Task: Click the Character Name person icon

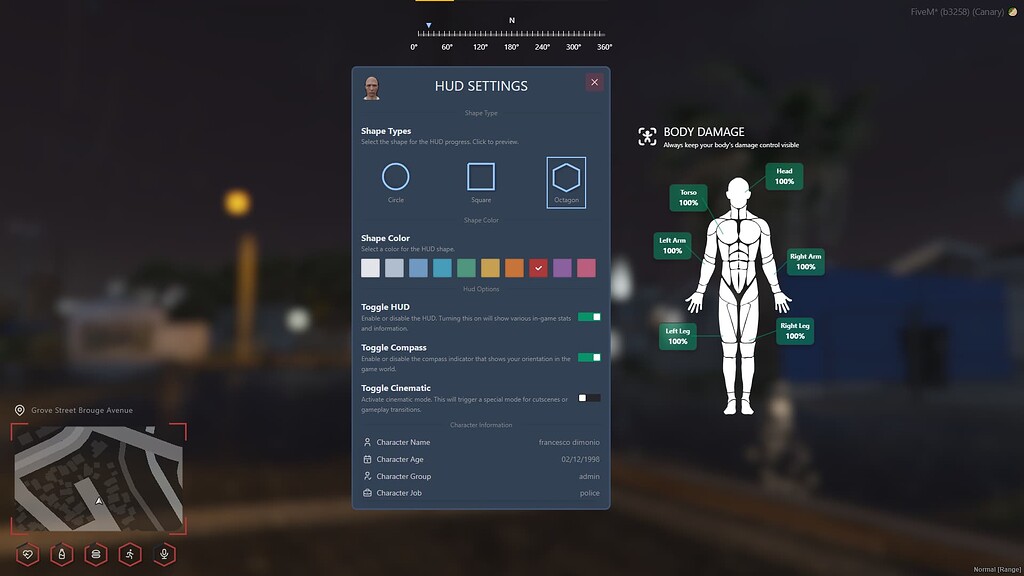Action: pos(368,441)
